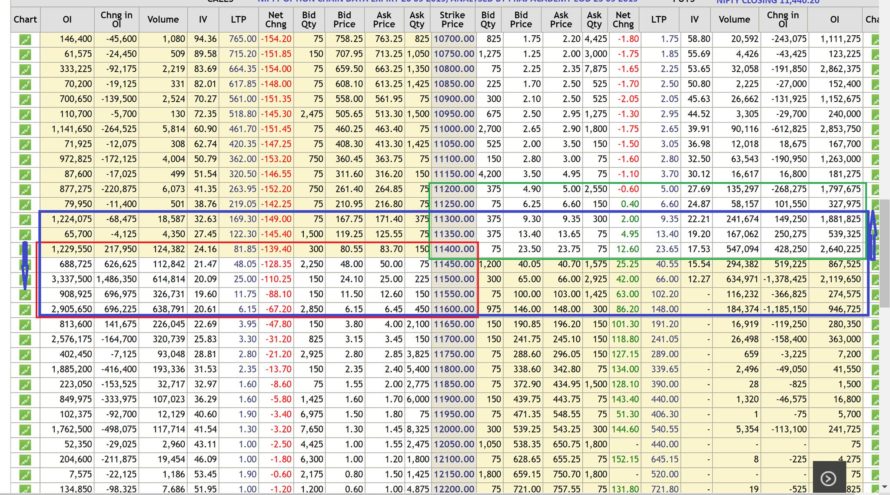Open strike price 10700.00 link
Screen dimensions: 890x495
point(454,39)
